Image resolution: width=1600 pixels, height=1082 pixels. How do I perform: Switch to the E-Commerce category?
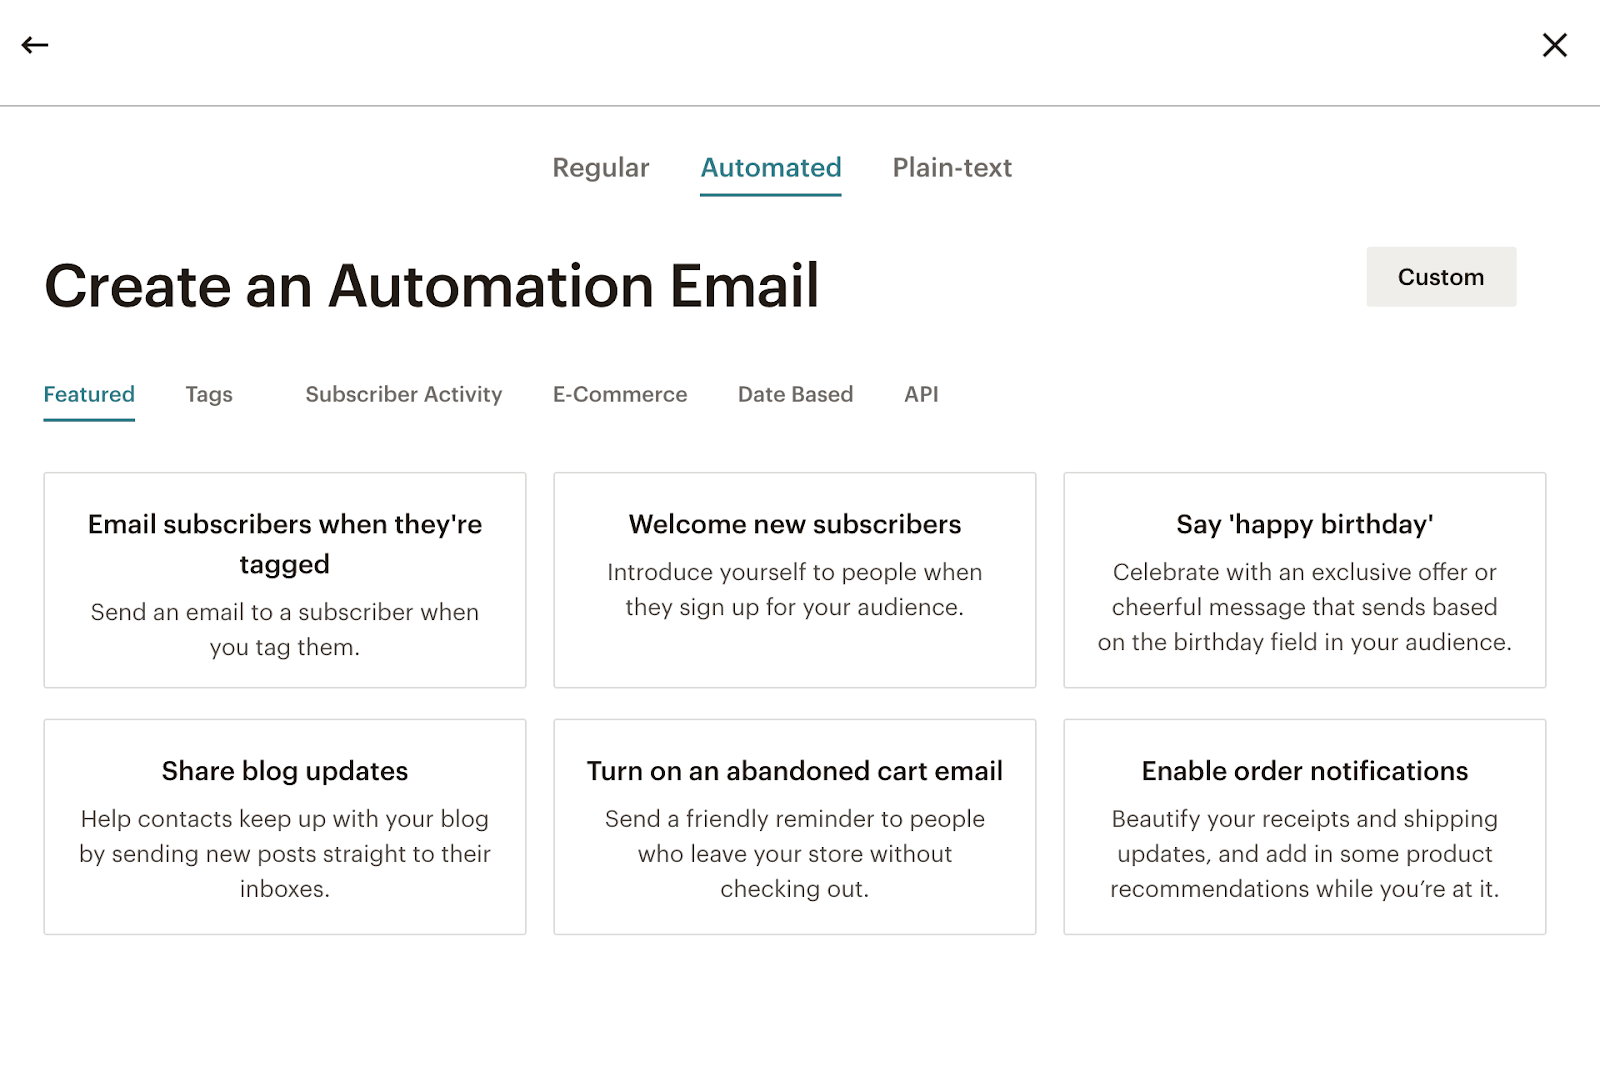tap(620, 395)
